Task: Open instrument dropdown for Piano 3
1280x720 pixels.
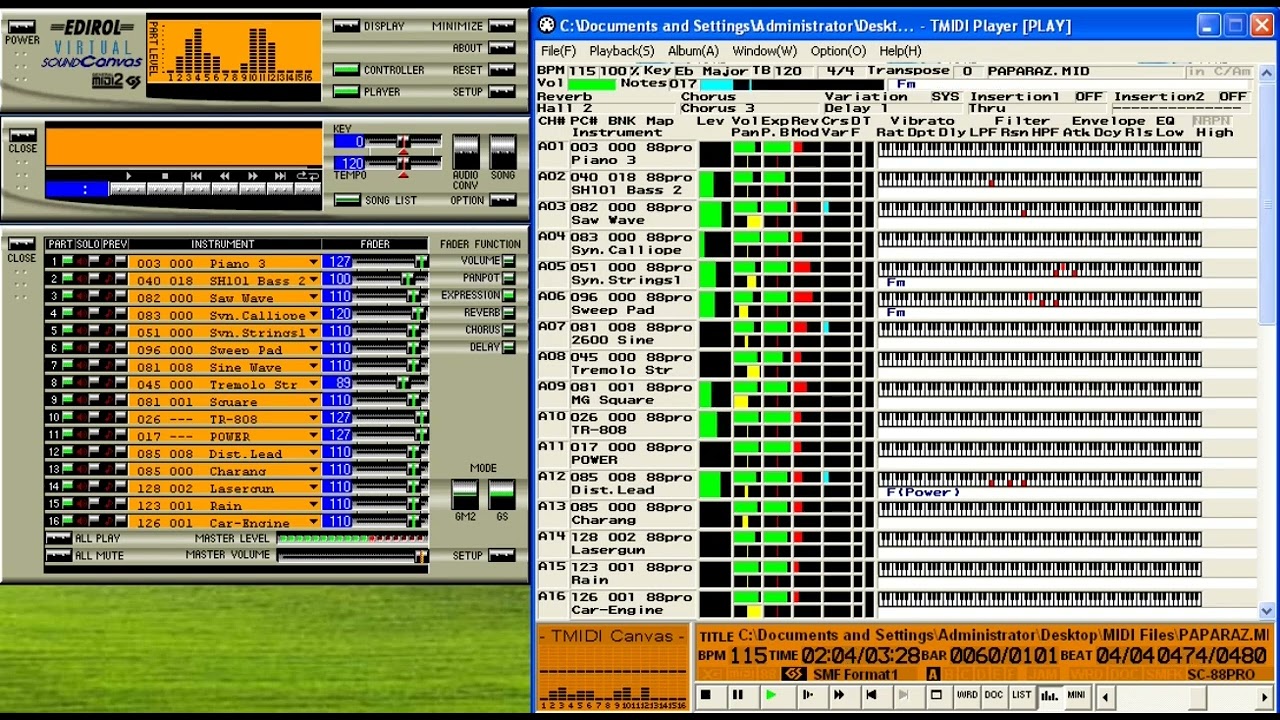Action: tap(314, 263)
